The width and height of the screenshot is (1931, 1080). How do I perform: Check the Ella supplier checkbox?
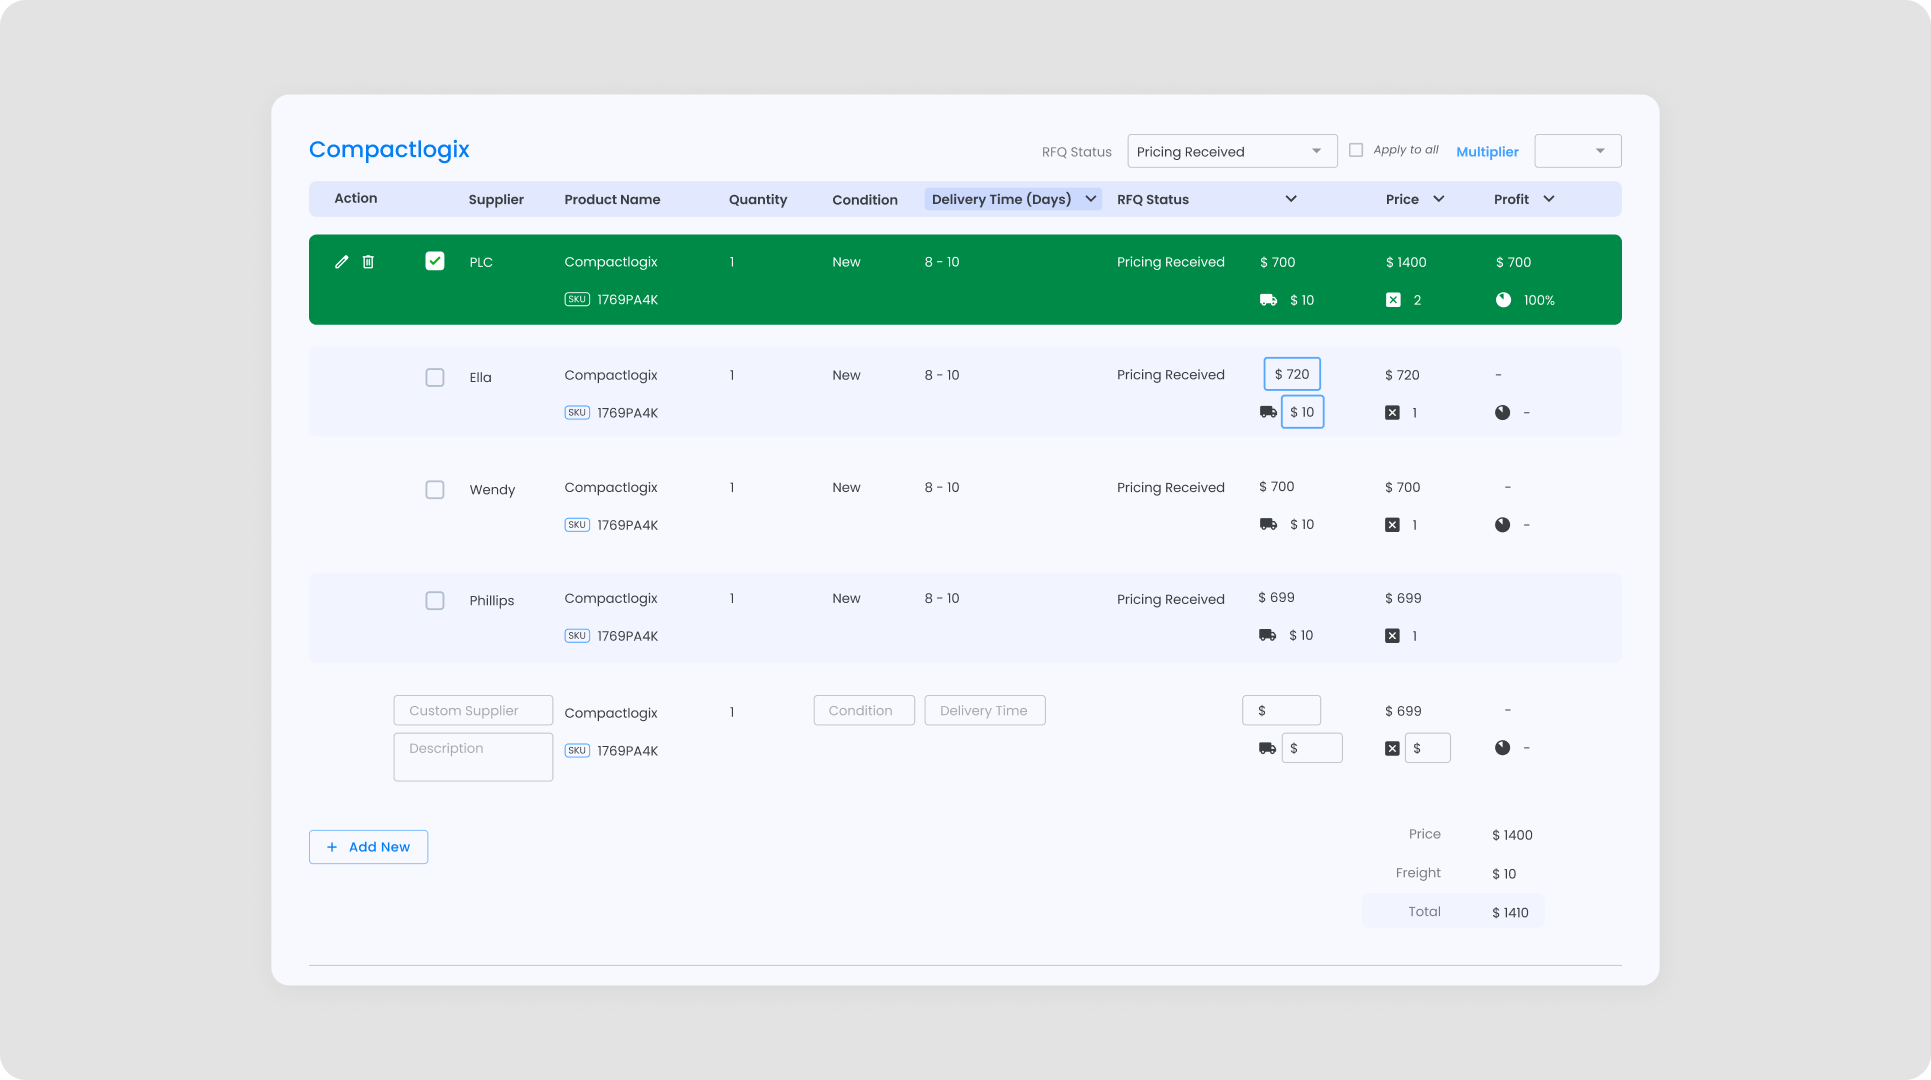point(435,377)
